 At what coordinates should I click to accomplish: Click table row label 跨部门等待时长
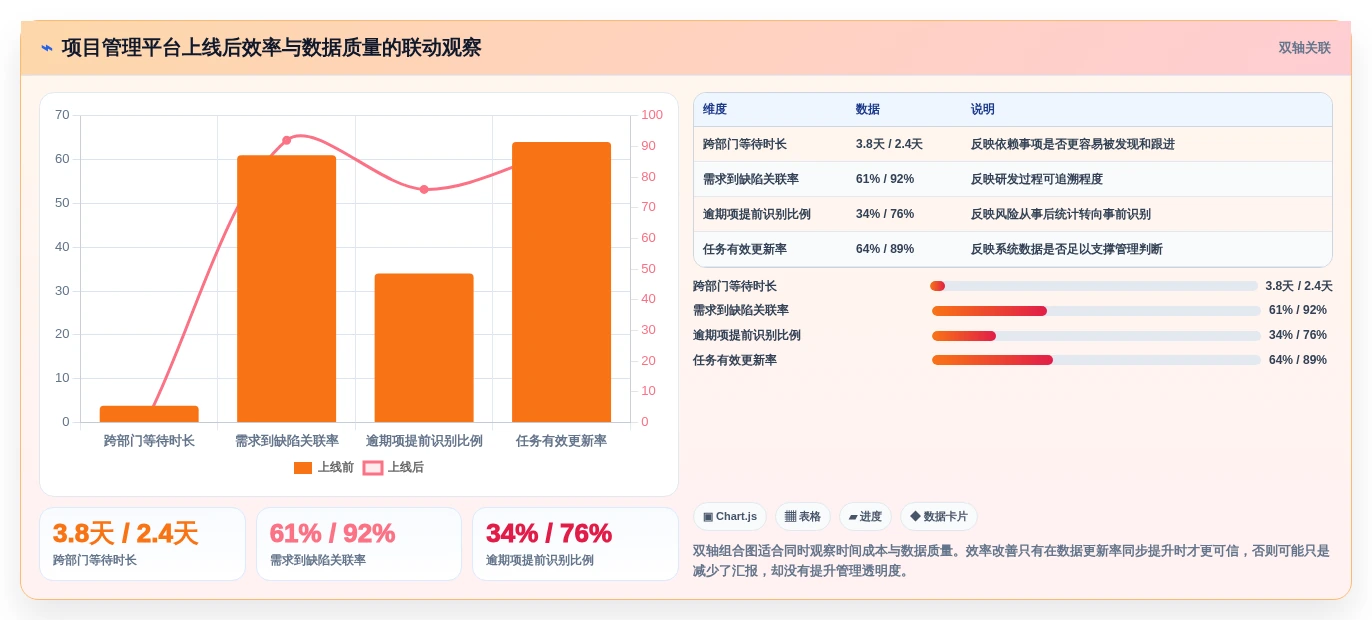coord(745,144)
